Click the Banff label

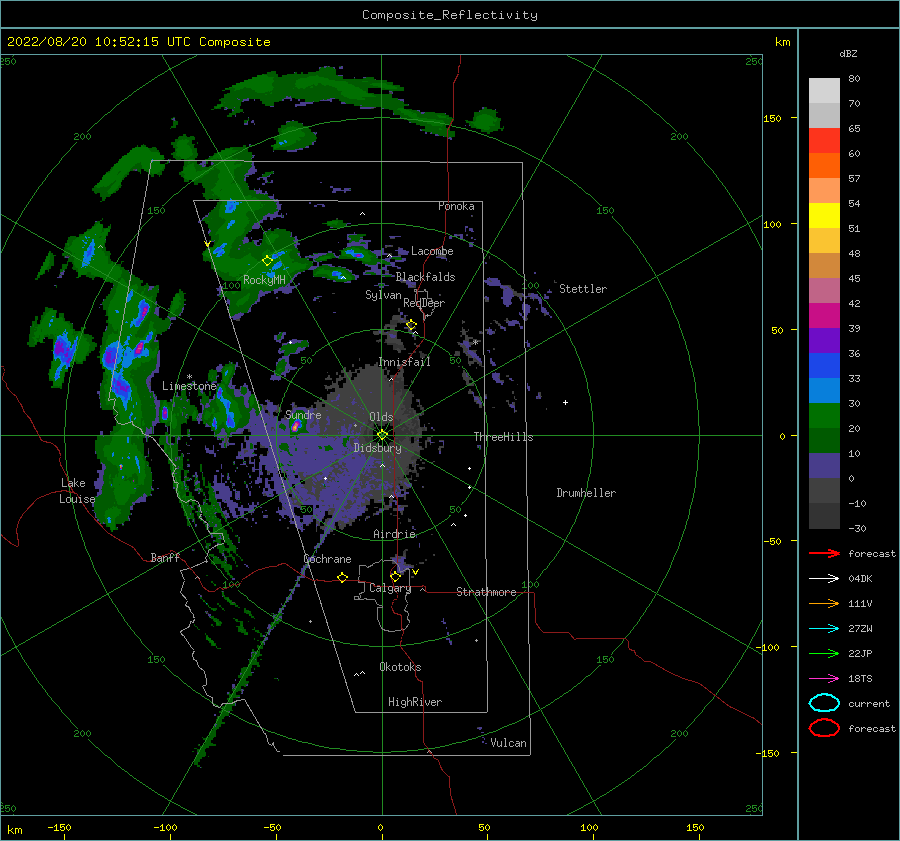pyautogui.click(x=165, y=557)
